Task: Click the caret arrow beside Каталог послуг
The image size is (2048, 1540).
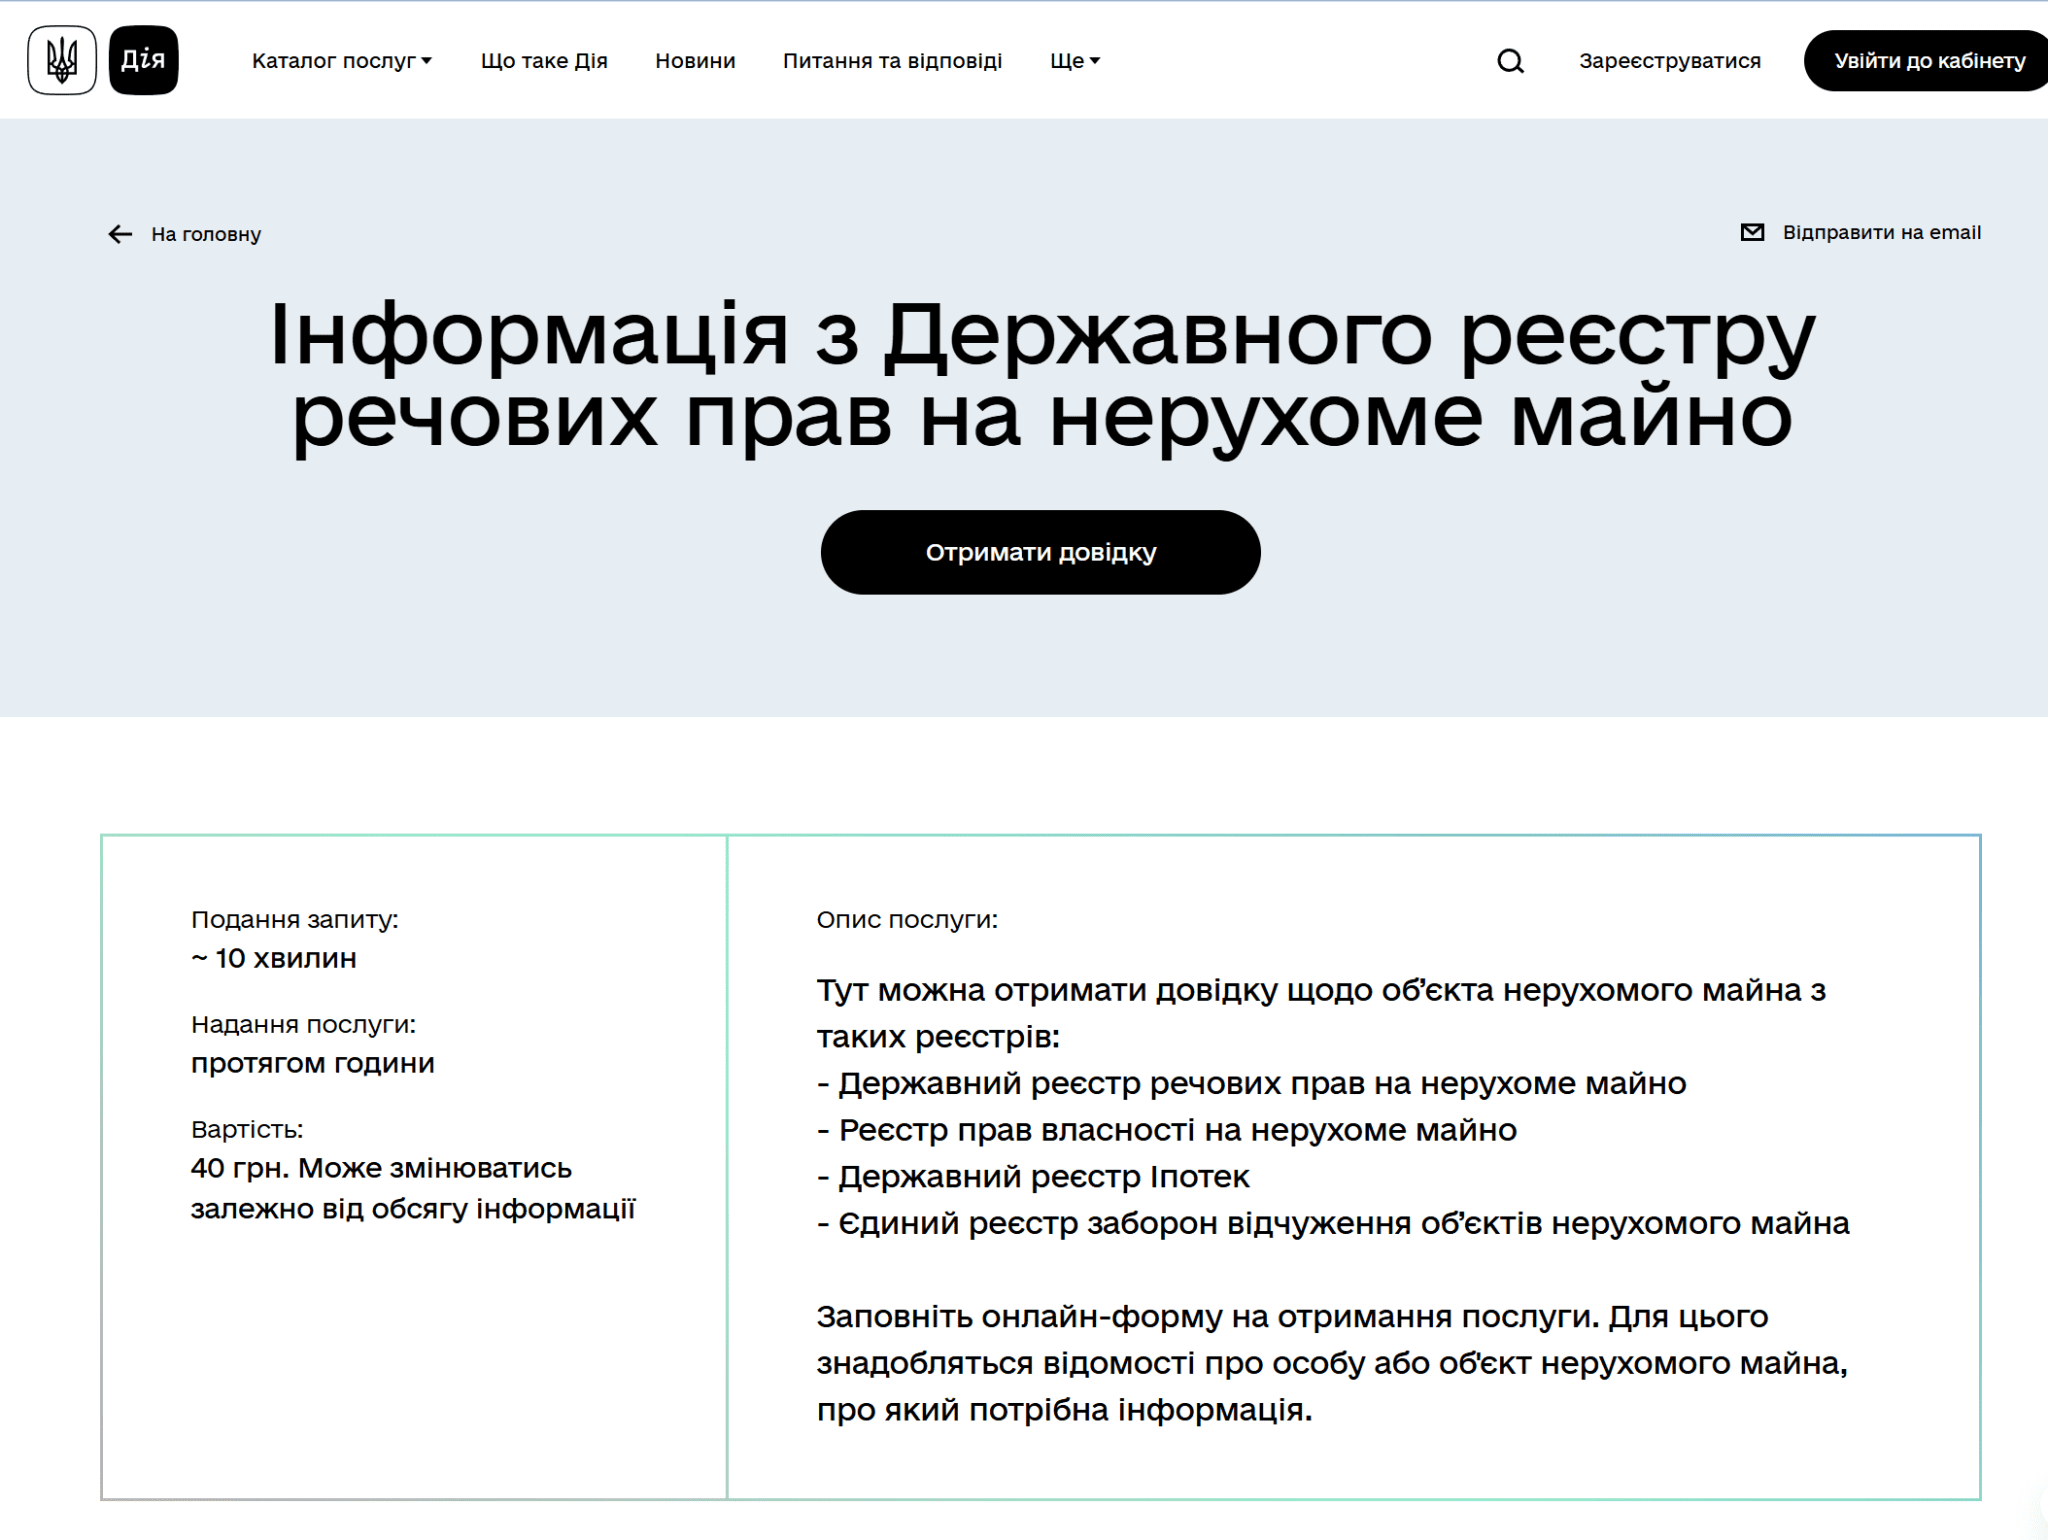Action: (x=427, y=61)
